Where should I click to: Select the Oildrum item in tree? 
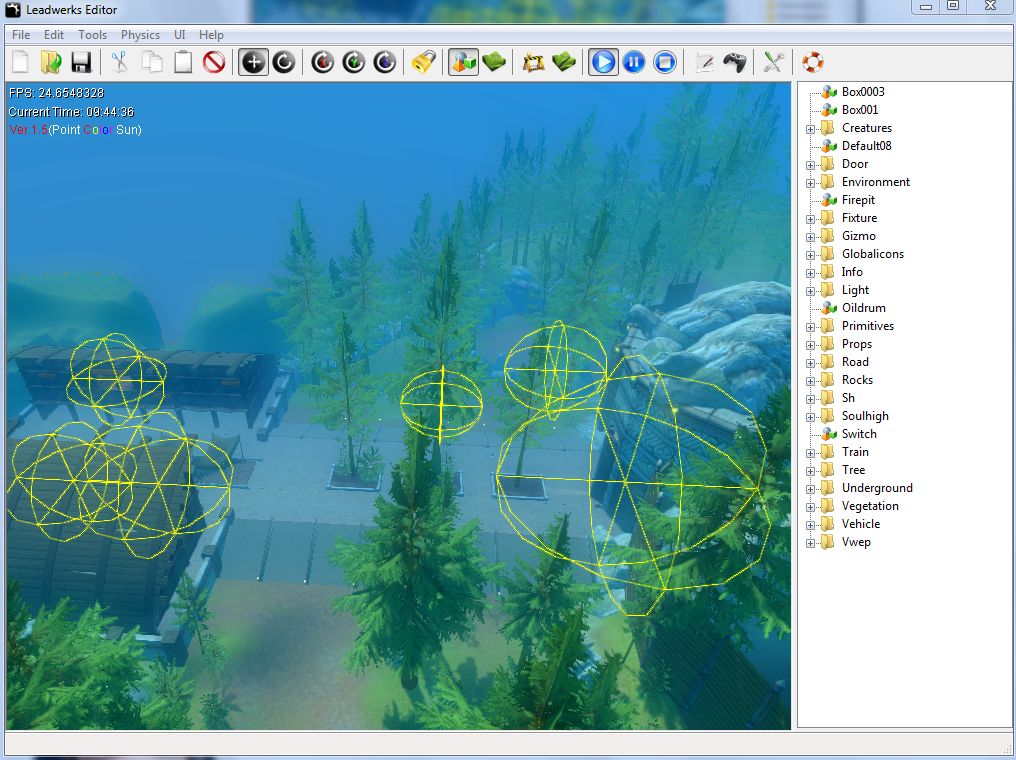point(863,308)
